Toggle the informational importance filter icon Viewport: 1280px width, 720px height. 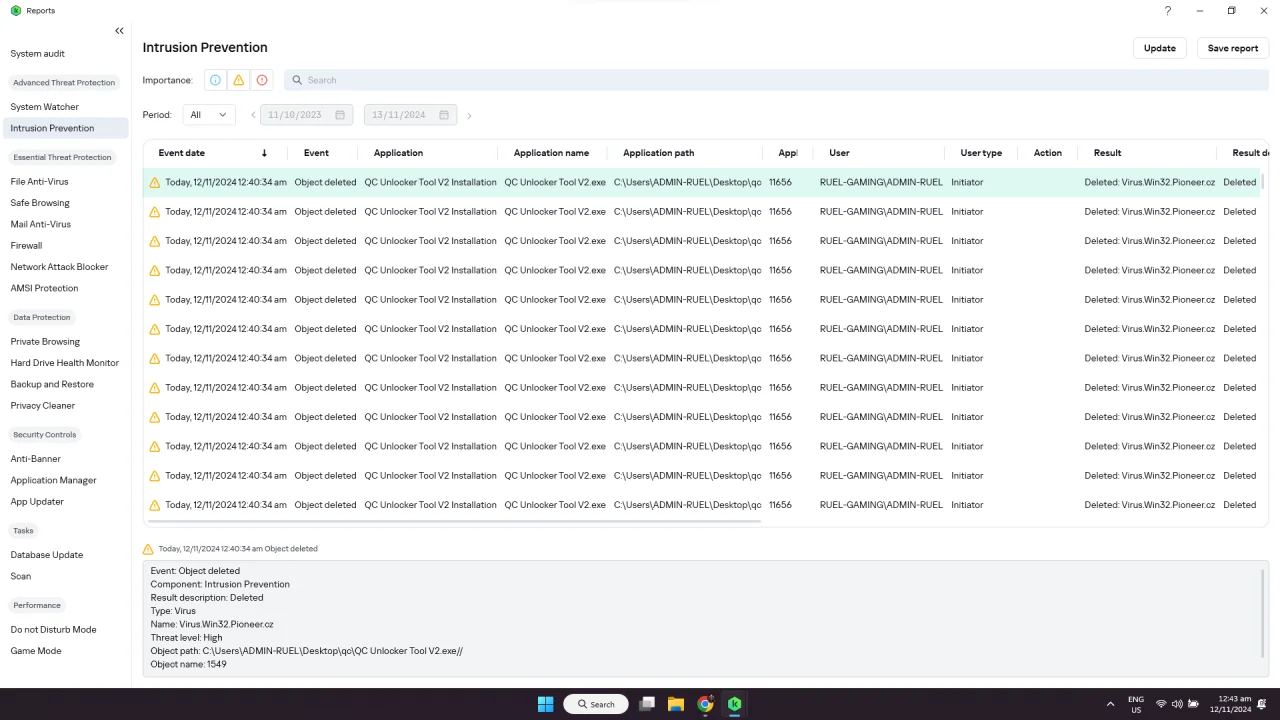tap(215, 80)
